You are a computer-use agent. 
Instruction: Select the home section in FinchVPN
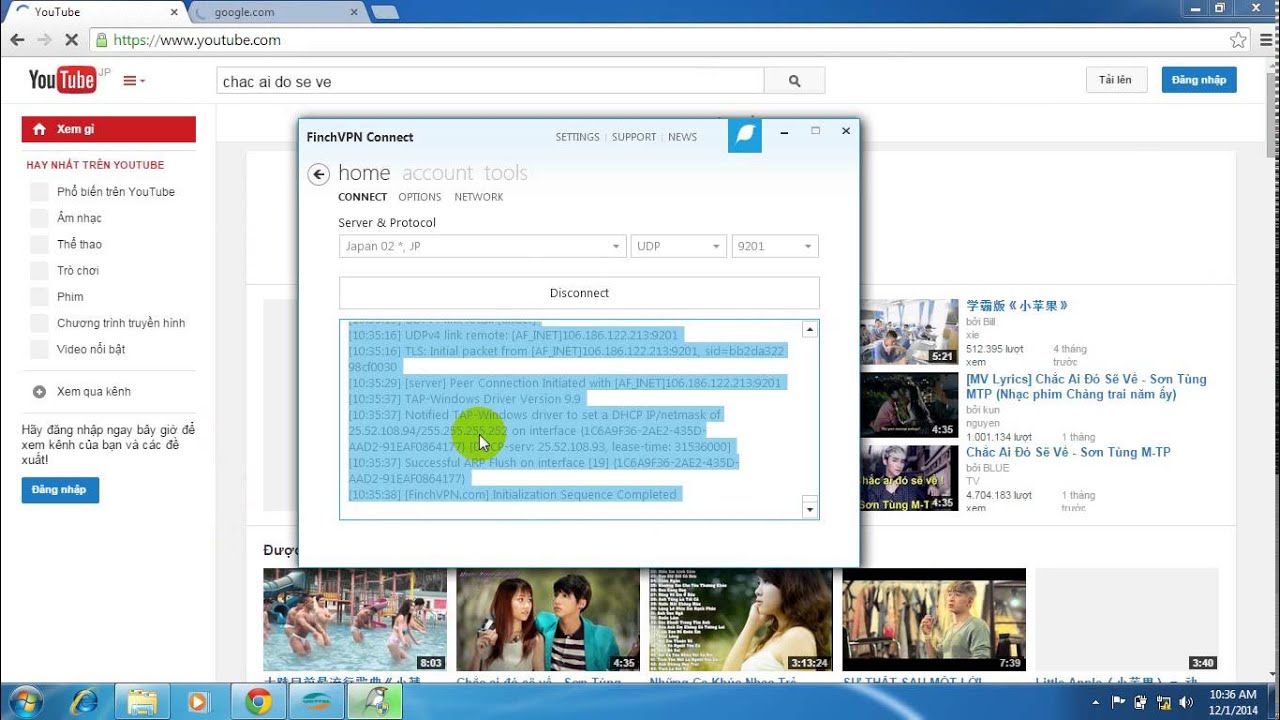pyautogui.click(x=364, y=173)
